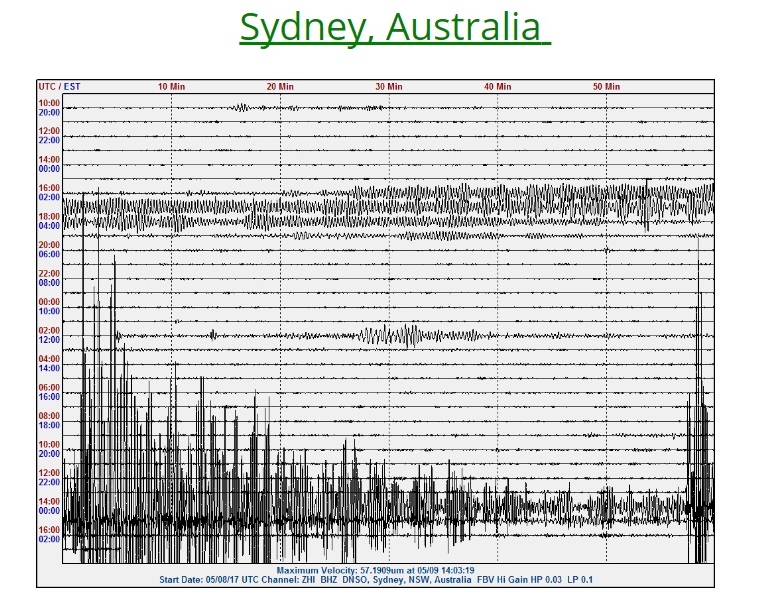The width and height of the screenshot is (762, 606).
Task: Click the '00:00' UTC label paired with 10:00 EST
Action: click(x=49, y=302)
